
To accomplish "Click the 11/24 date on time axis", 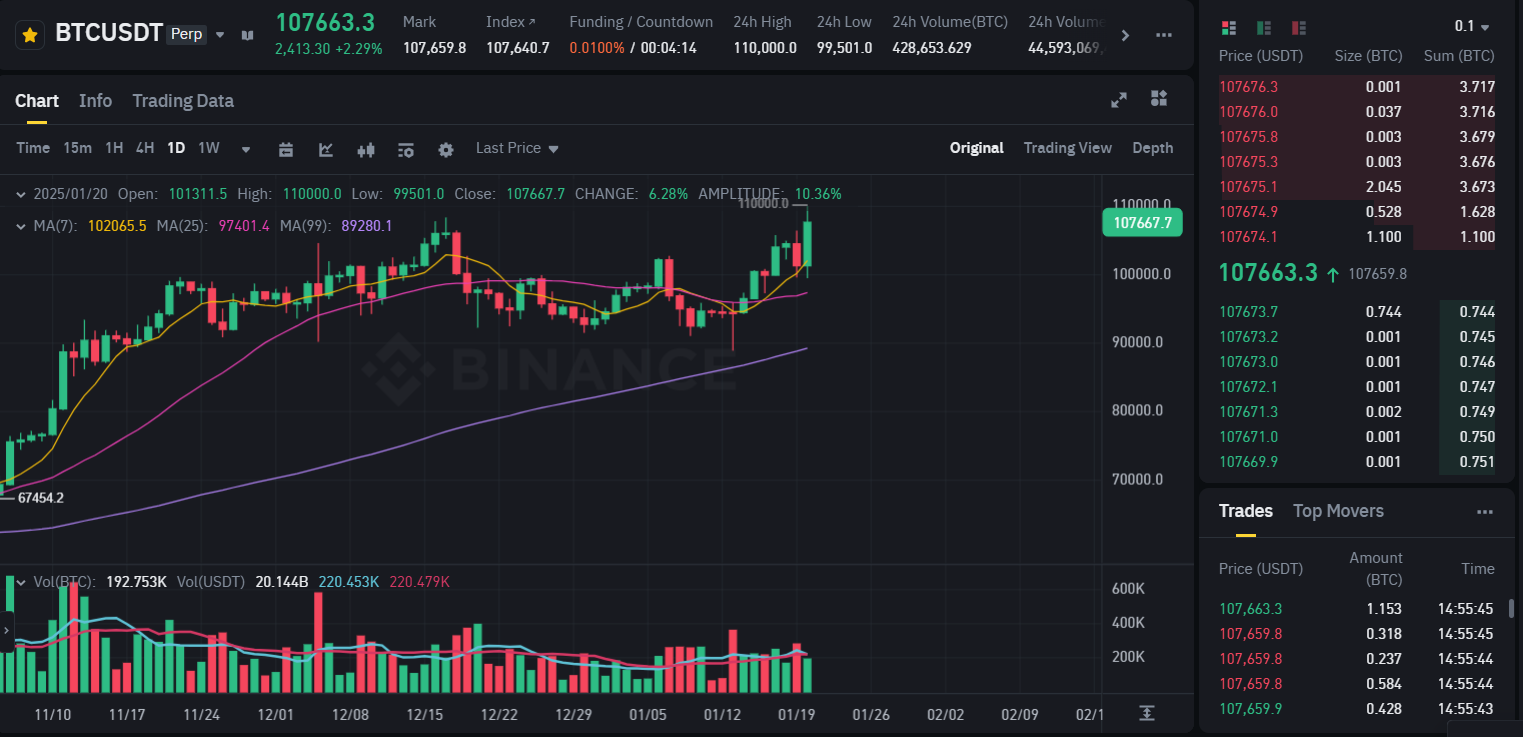I will (202, 715).
